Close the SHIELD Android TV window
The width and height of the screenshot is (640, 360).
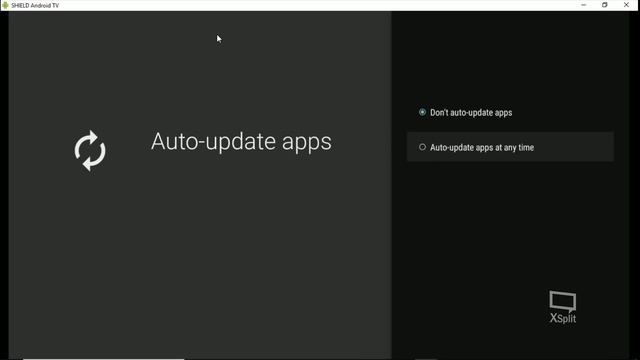click(627, 5)
